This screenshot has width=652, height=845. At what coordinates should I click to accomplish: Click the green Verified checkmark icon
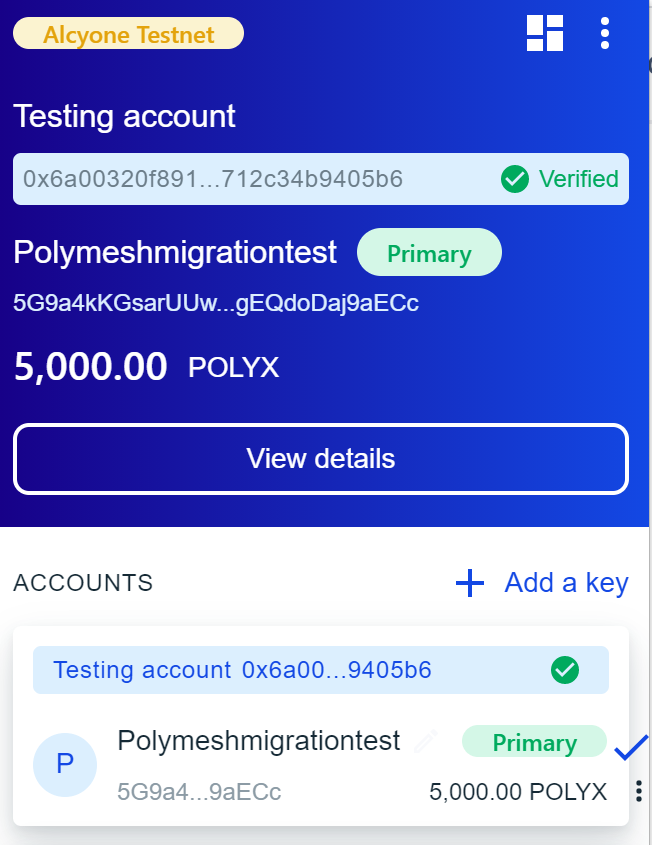514,179
